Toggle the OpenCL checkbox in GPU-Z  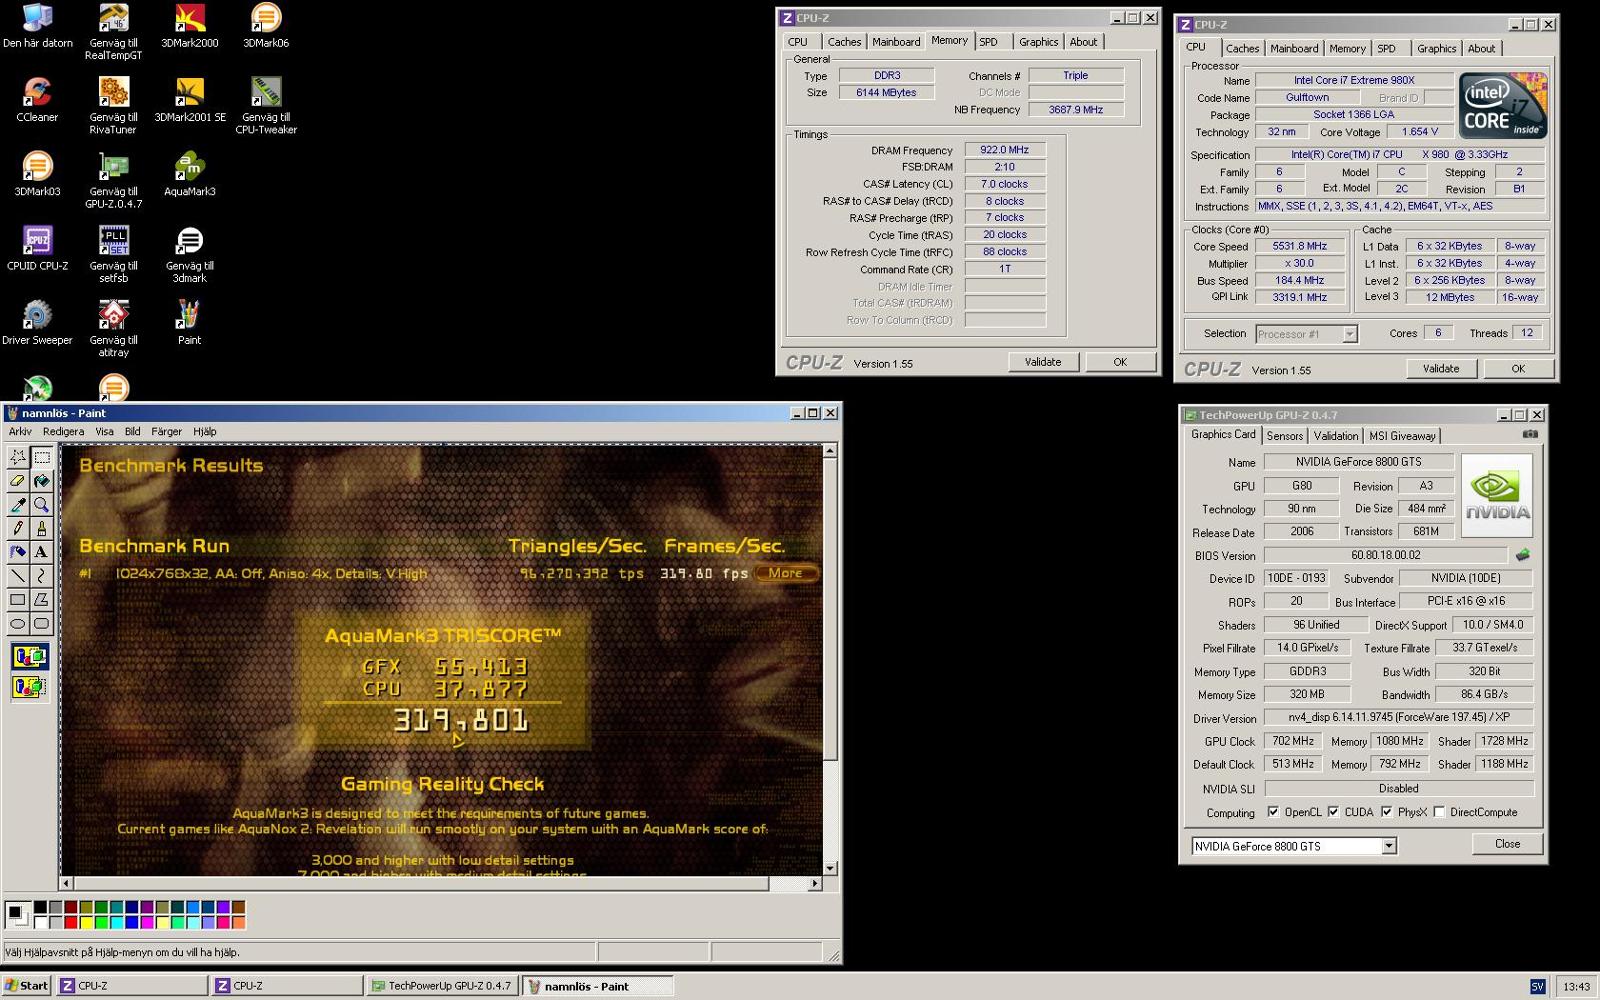1273,812
